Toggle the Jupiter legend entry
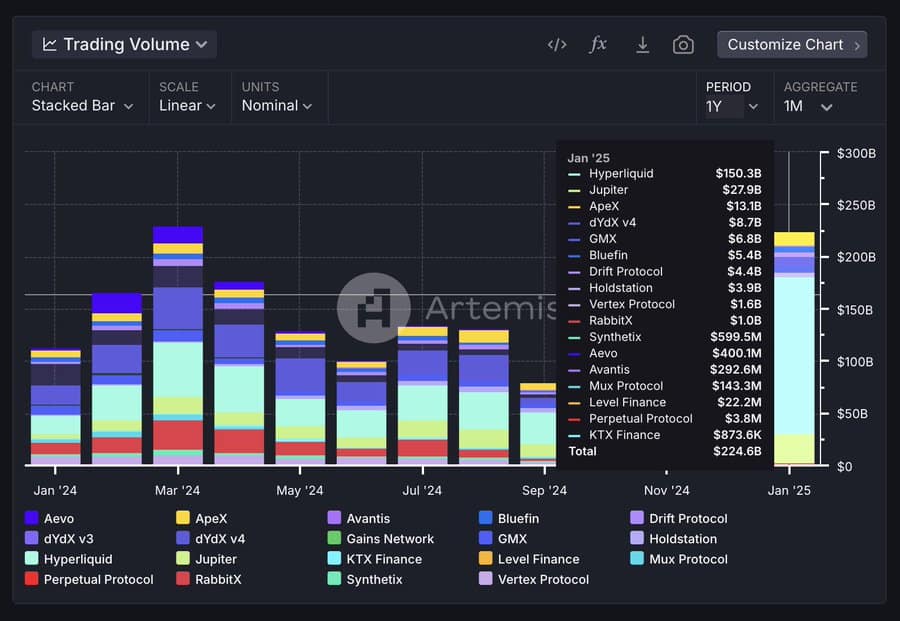The height and width of the screenshot is (621, 900). tap(215, 559)
